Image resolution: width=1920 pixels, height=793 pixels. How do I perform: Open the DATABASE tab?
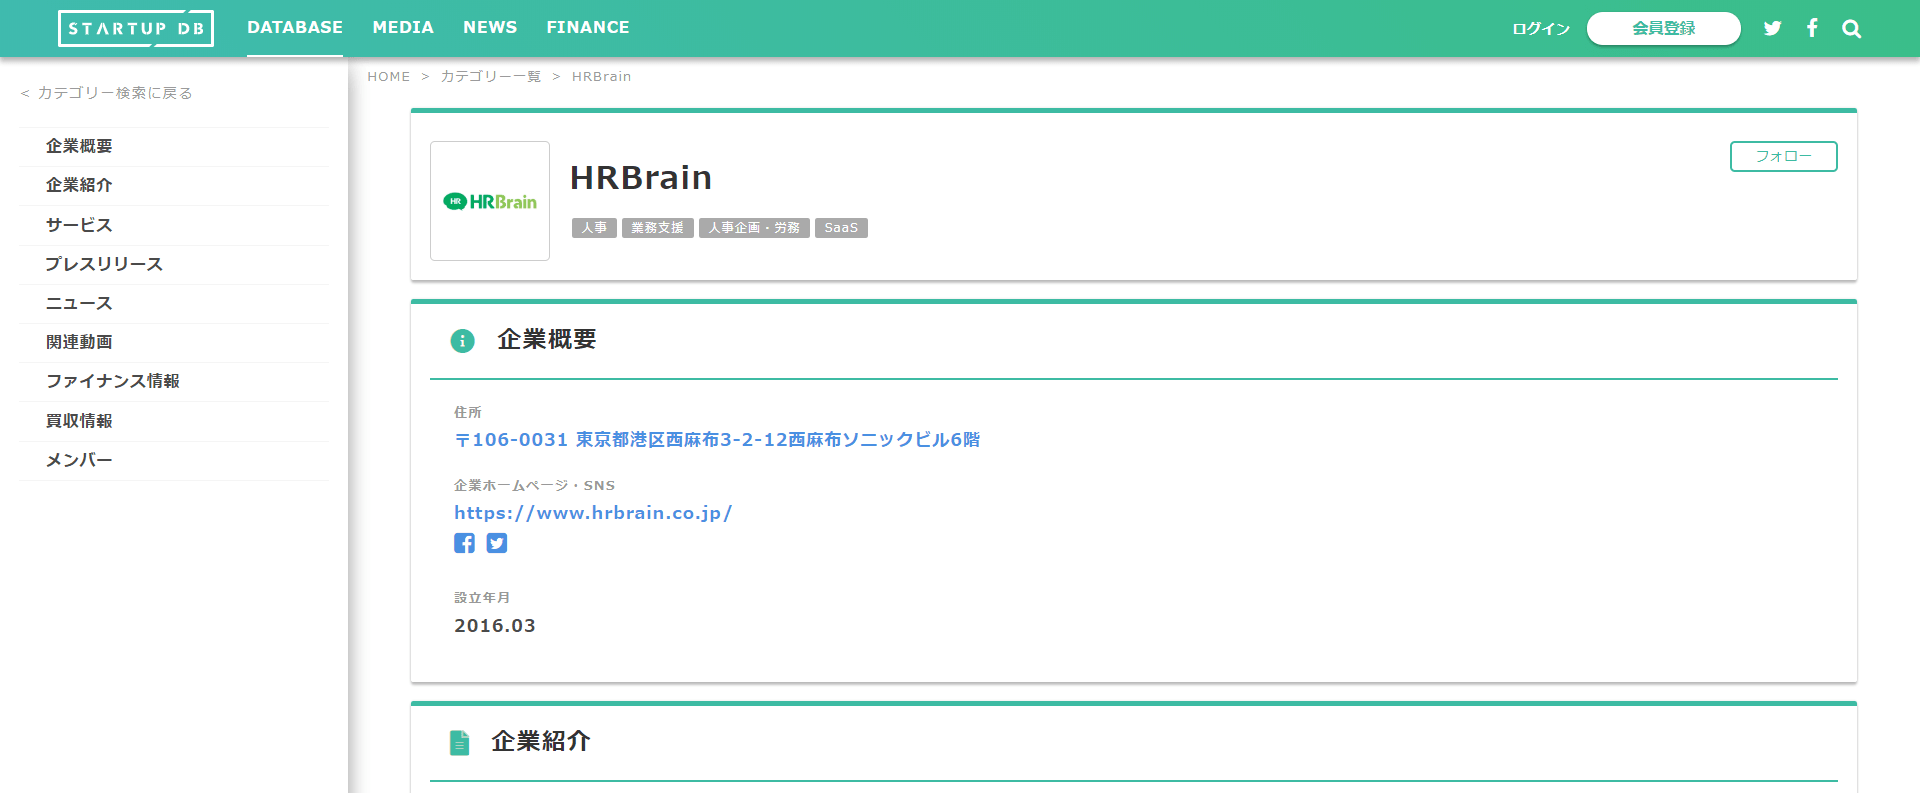coord(295,28)
